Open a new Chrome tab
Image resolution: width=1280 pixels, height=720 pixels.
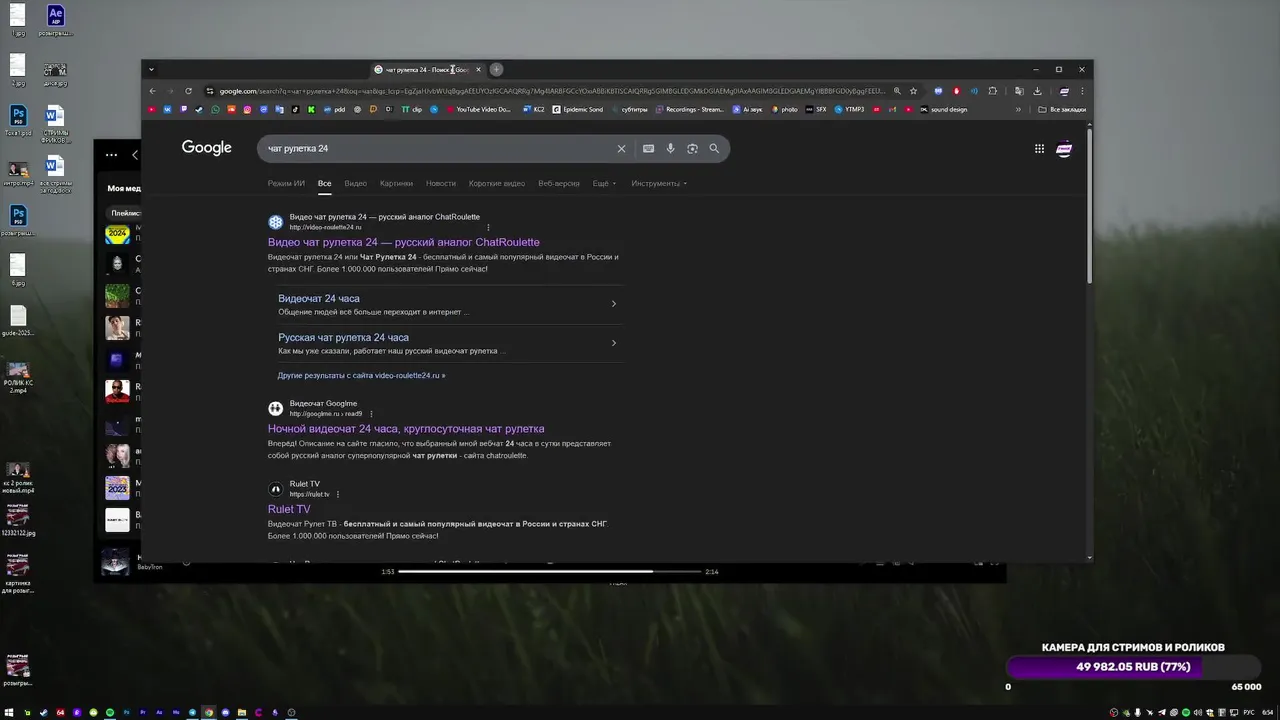(496, 69)
